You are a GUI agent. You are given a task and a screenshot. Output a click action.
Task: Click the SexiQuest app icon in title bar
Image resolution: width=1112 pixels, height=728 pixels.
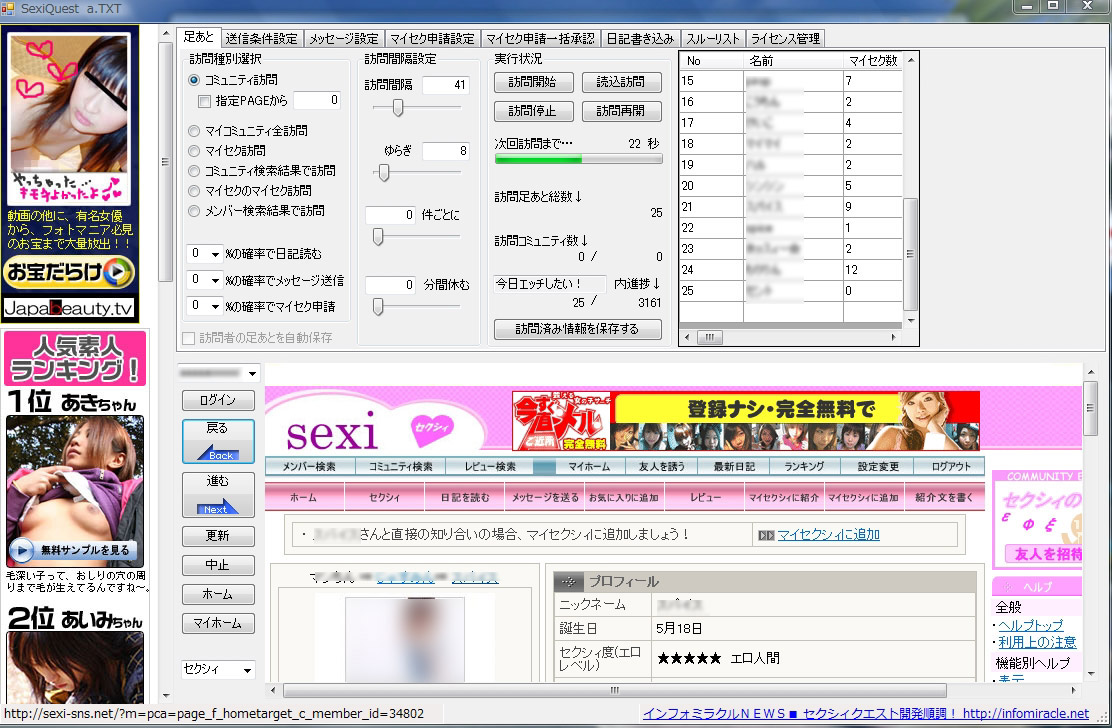coord(8,9)
